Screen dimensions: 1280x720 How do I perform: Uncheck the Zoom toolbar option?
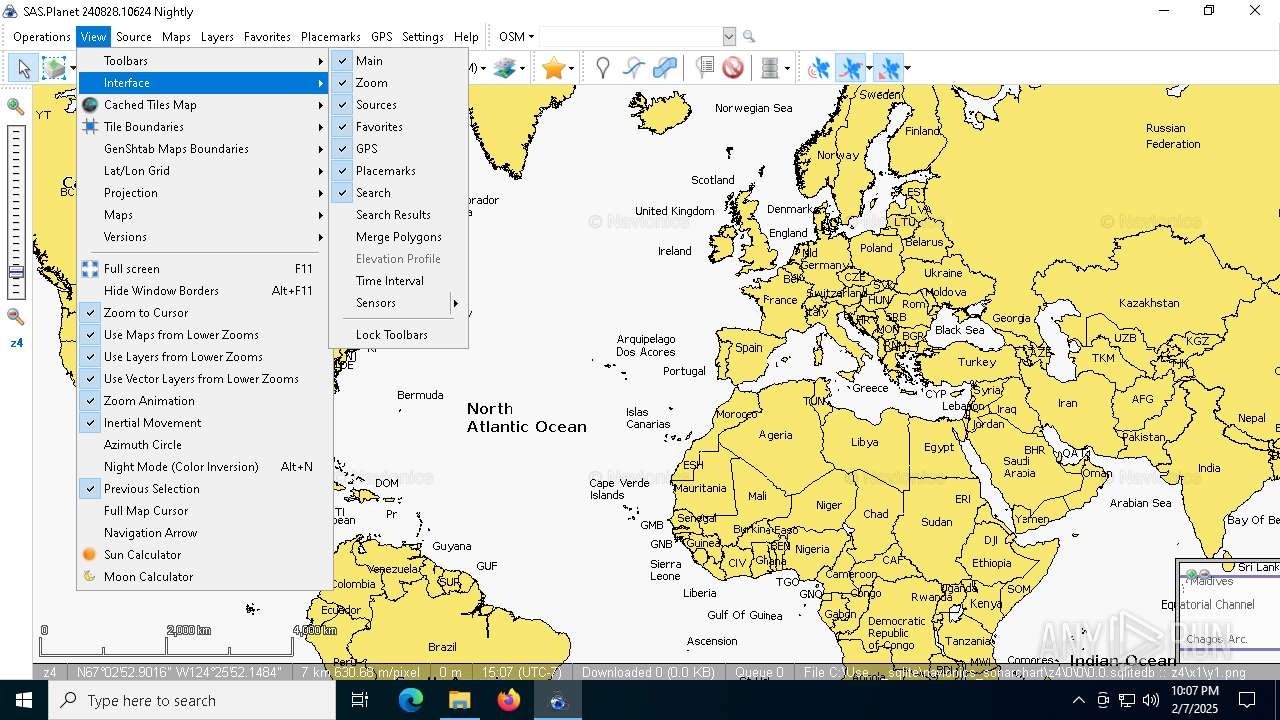pos(398,83)
